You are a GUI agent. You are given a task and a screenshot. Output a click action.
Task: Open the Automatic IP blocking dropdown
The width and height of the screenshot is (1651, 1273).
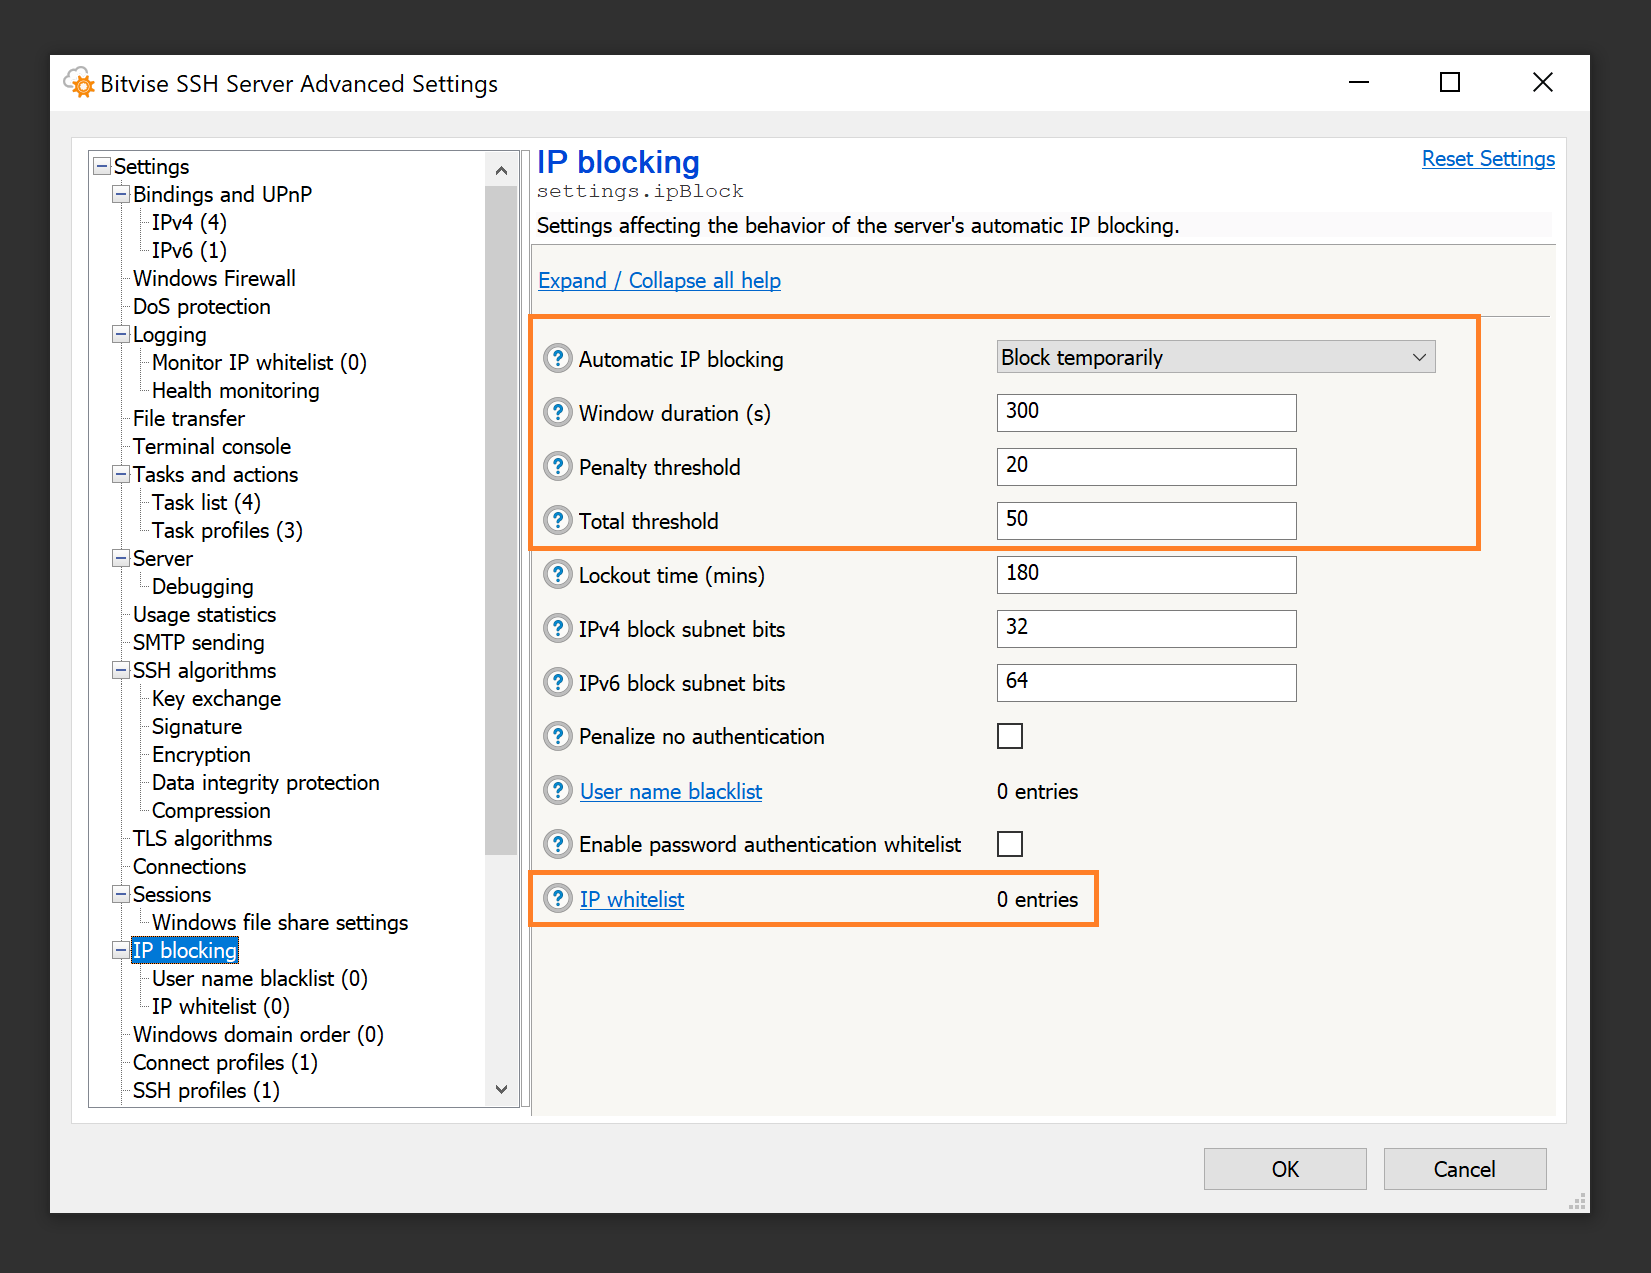click(1215, 357)
